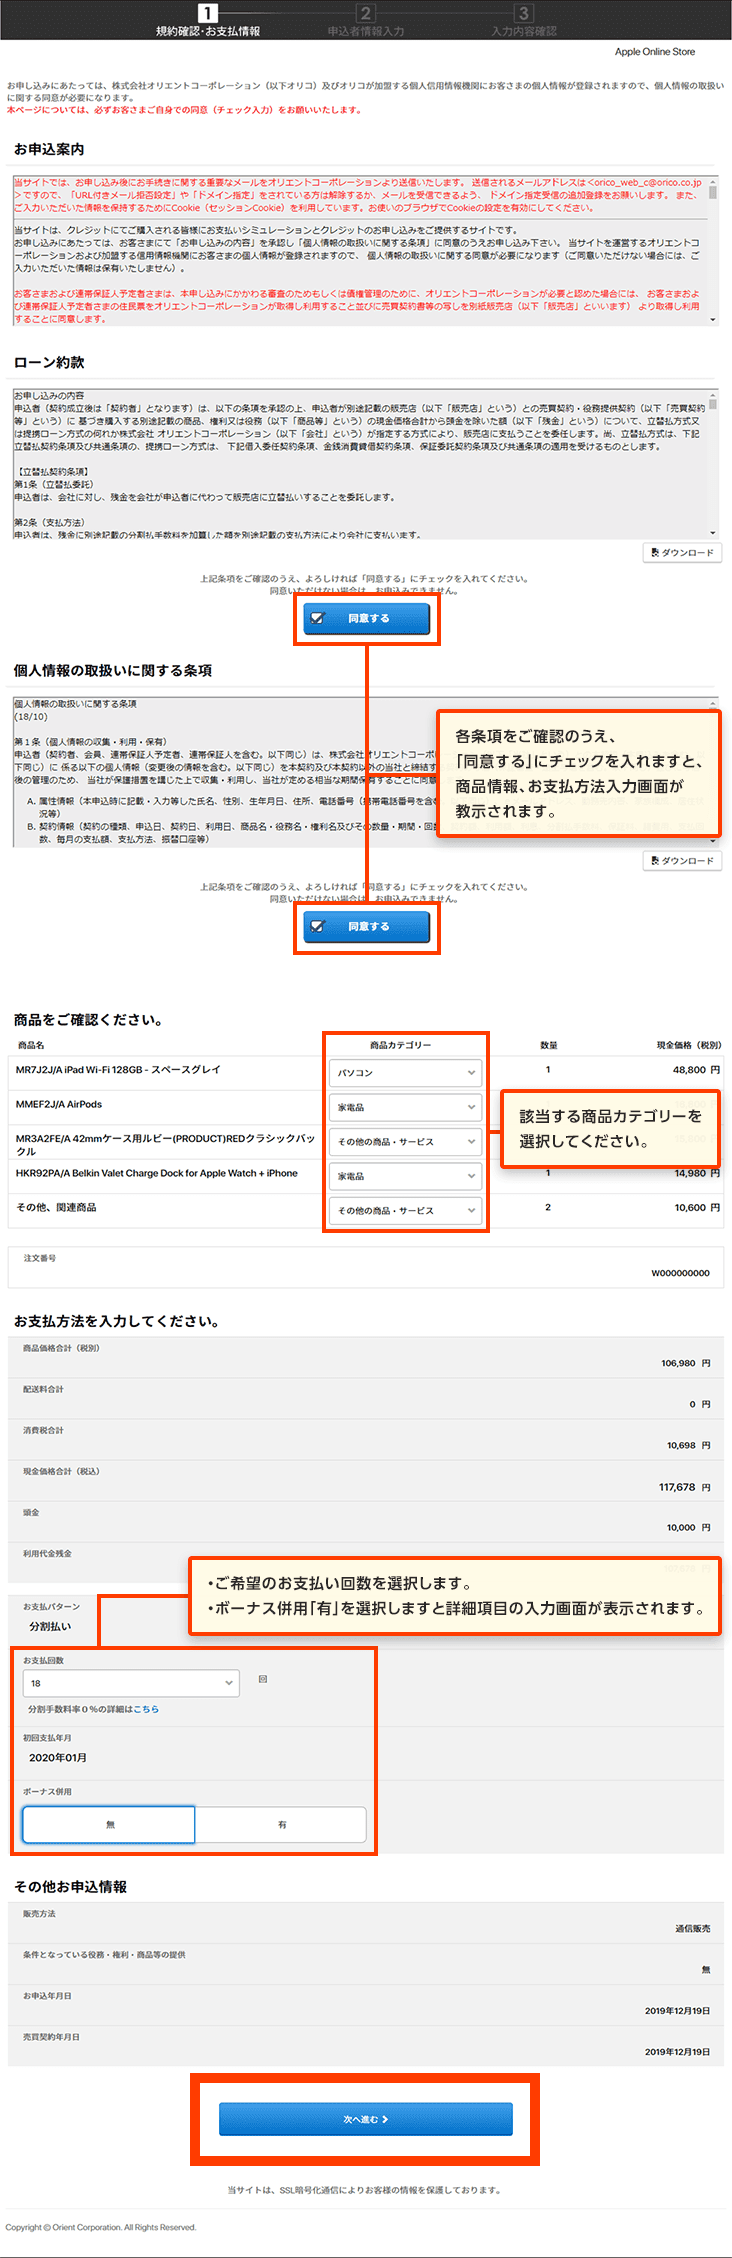This screenshot has width=732, height=2258.
Task: Select step 1 規約確認・お支払情報 tab
Action: (207, 20)
